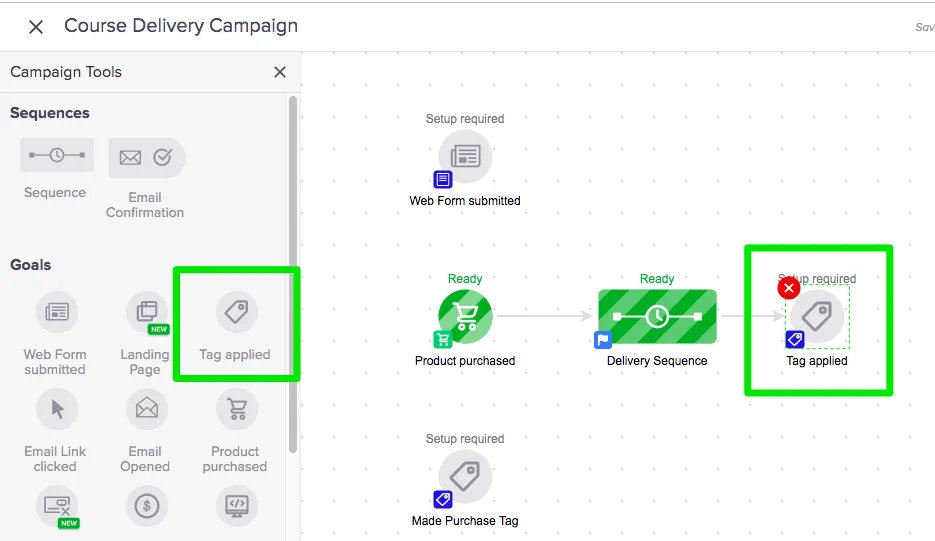This screenshot has width=935, height=541.
Task: Choose the Email Opened goal icon
Action: tap(146, 408)
